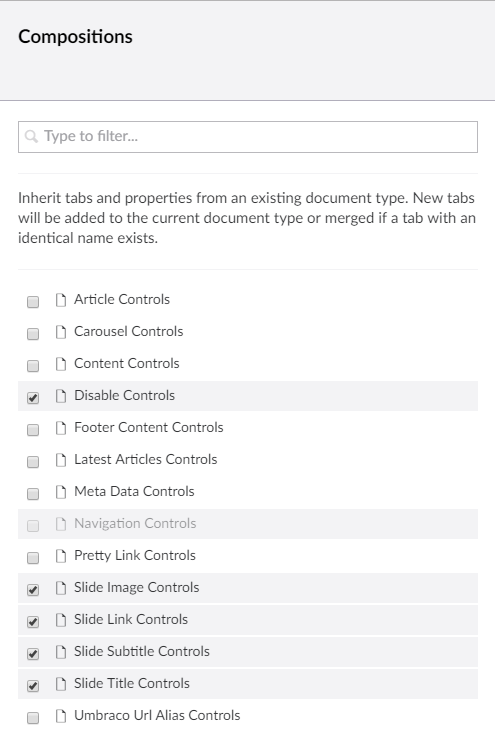Image resolution: width=495 pixels, height=741 pixels.
Task: Select the Latest Articles Controls label
Action: [x=146, y=459]
